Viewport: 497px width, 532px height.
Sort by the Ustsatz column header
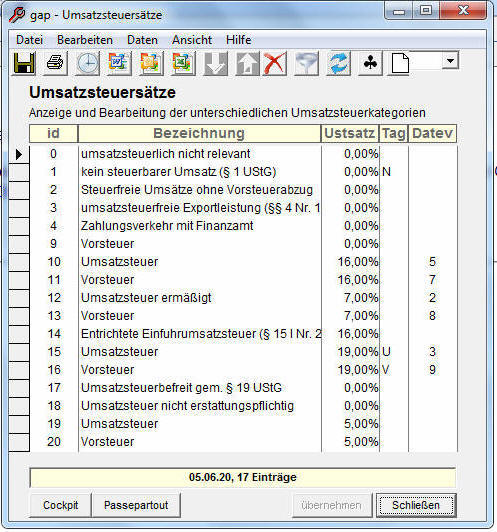point(350,133)
